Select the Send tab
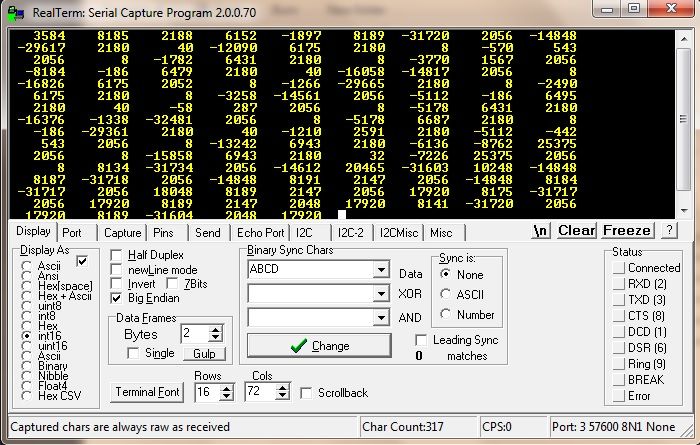700x445 pixels. (x=208, y=233)
